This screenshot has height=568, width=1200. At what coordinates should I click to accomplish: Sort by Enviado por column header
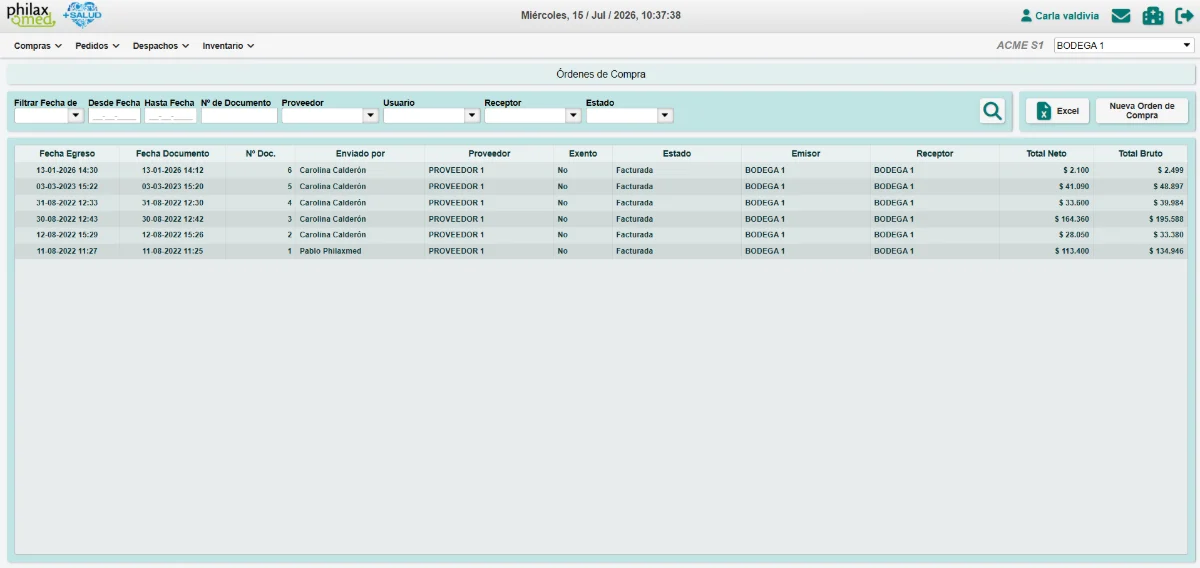click(360, 154)
